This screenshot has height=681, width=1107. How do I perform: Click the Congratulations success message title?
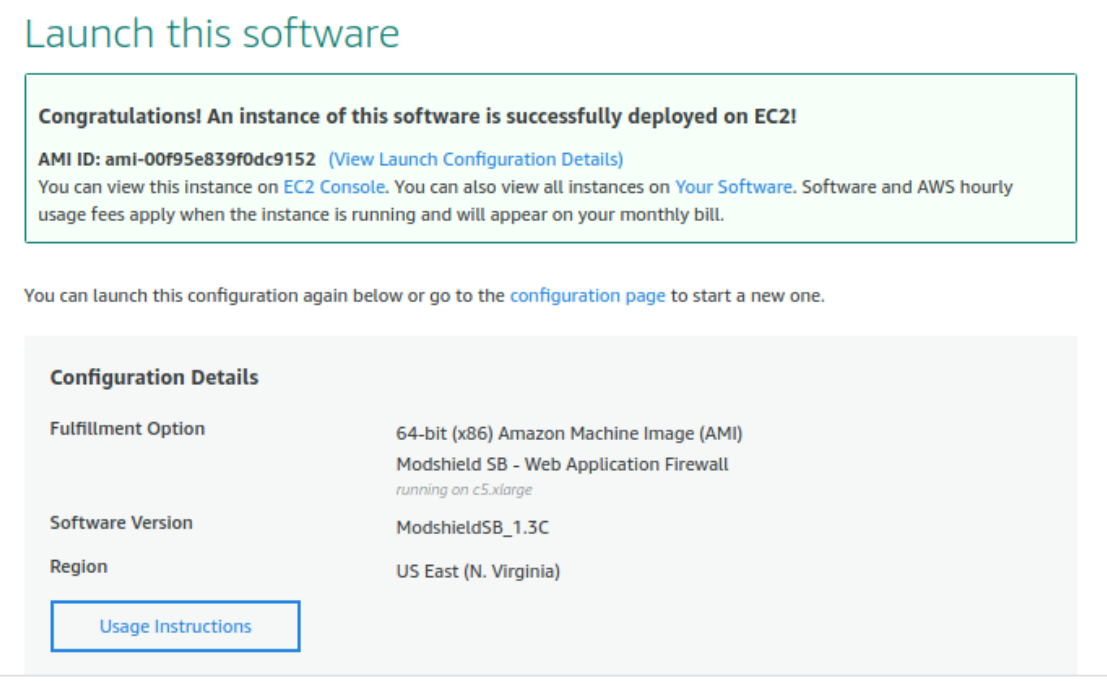click(417, 116)
